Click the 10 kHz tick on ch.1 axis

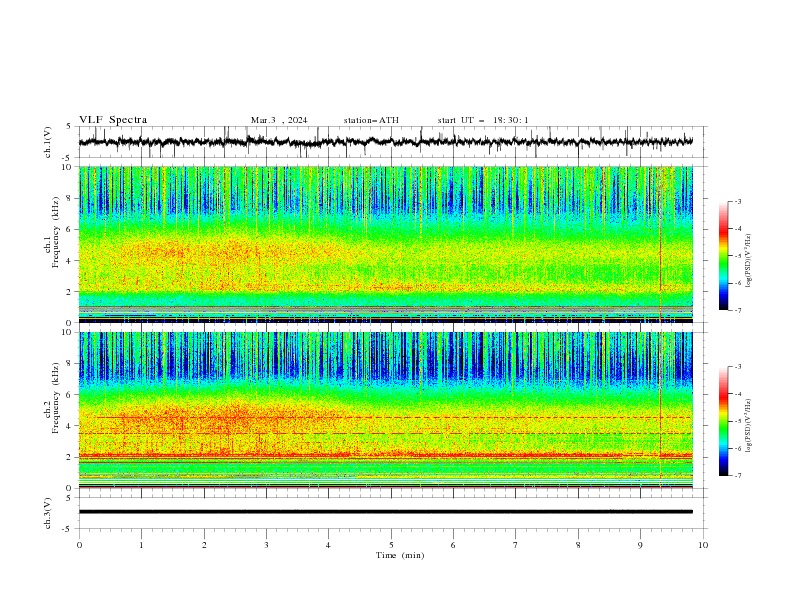[x=67, y=167]
